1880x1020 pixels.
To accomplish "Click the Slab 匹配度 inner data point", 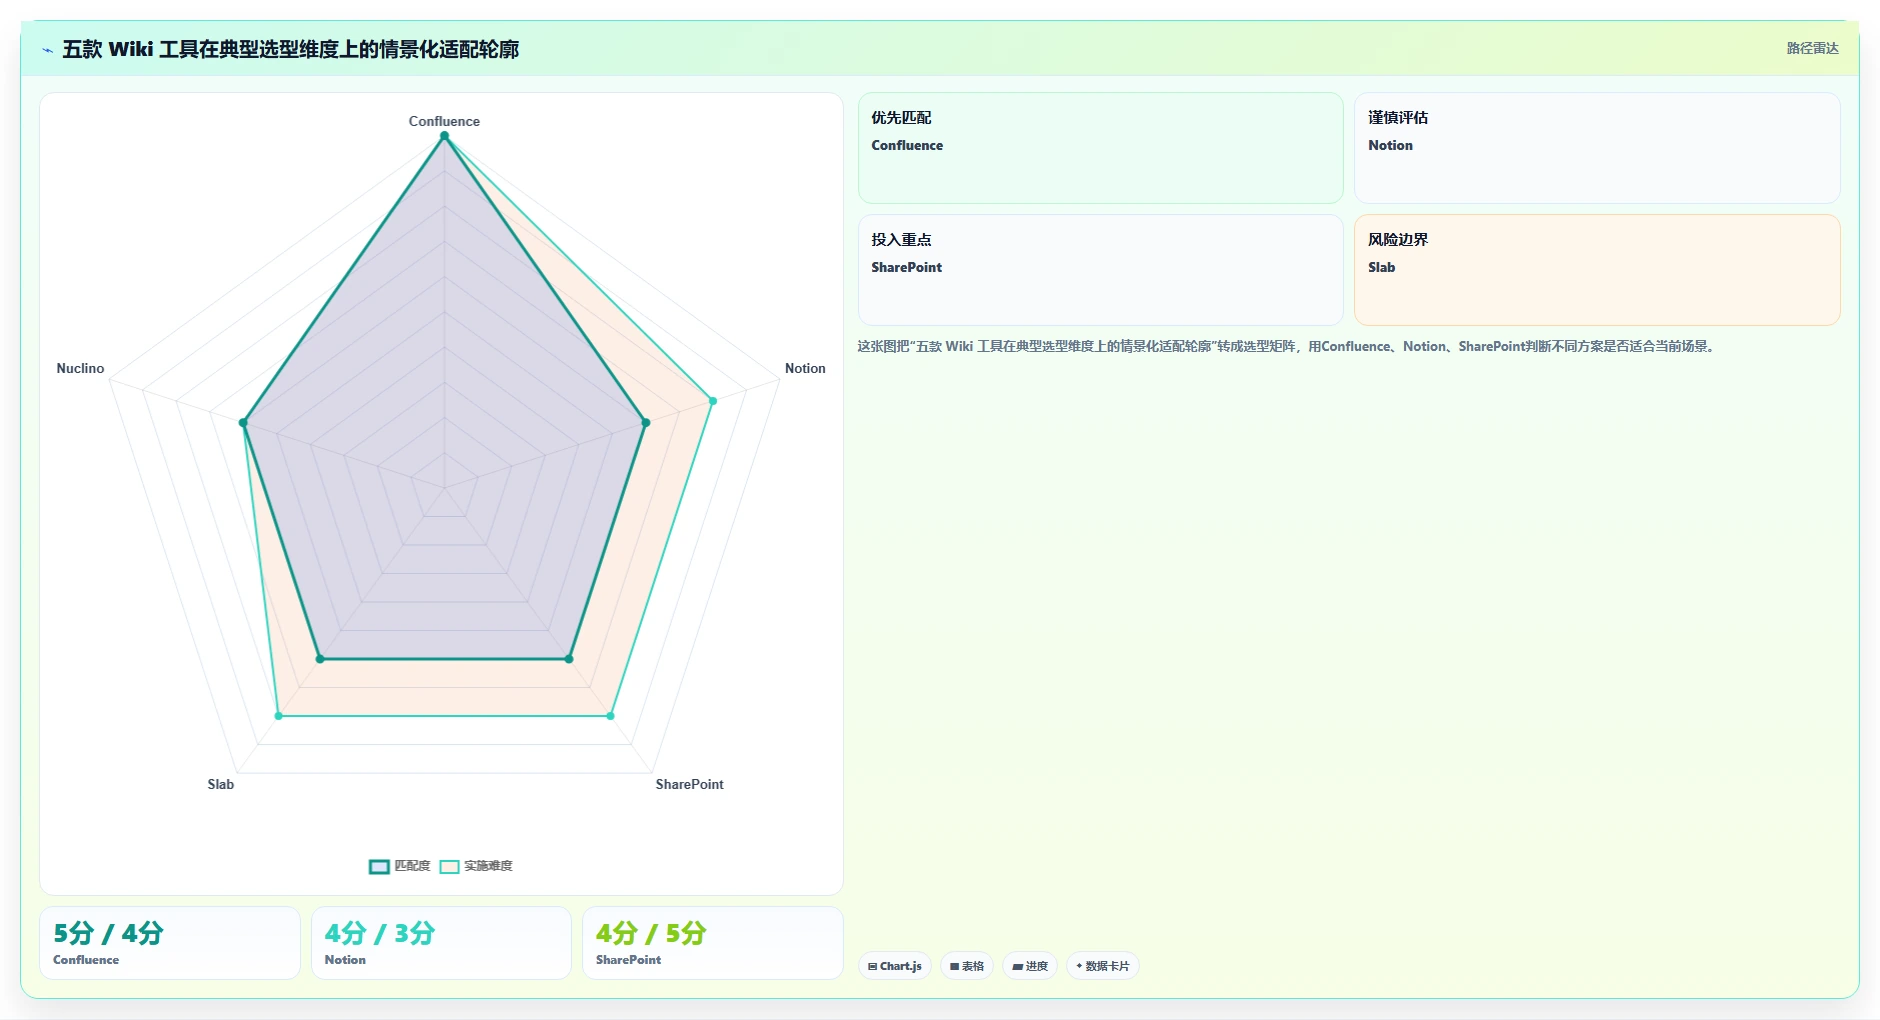I will [x=320, y=659].
